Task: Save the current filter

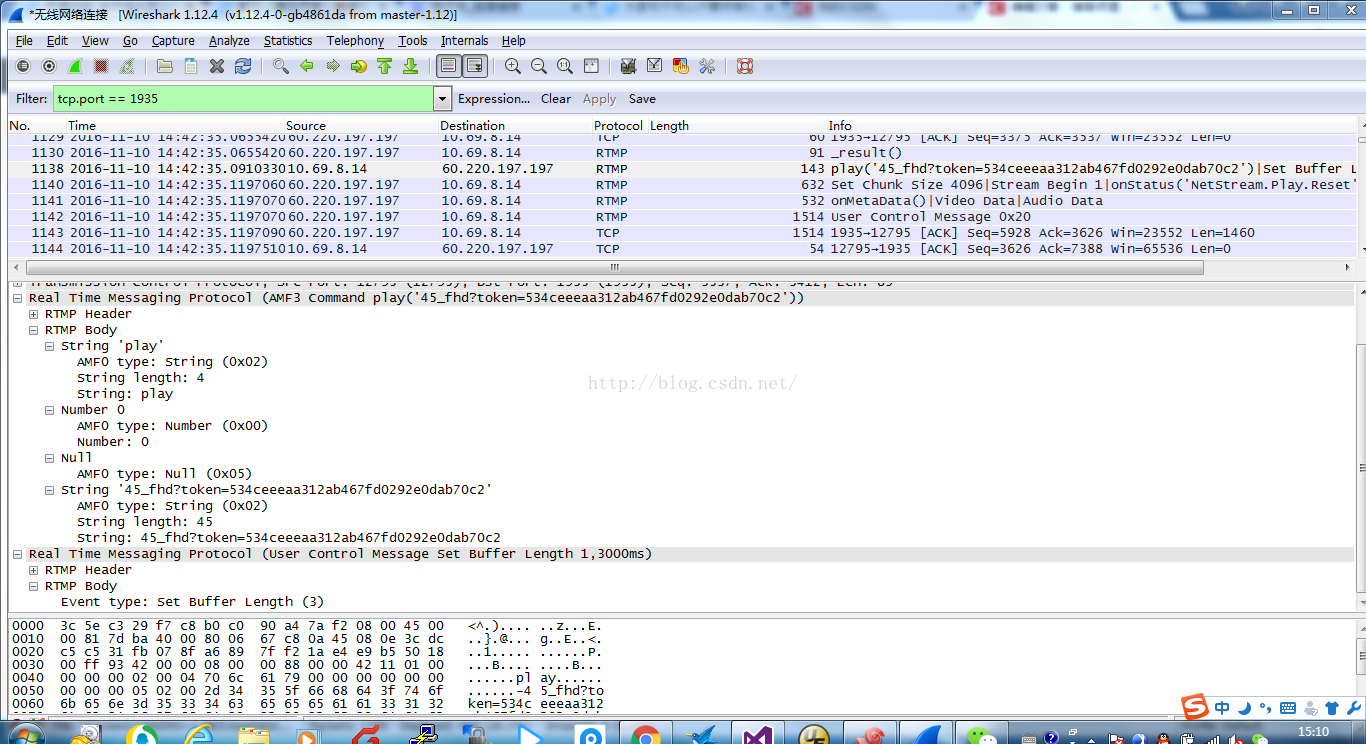Action: [642, 99]
